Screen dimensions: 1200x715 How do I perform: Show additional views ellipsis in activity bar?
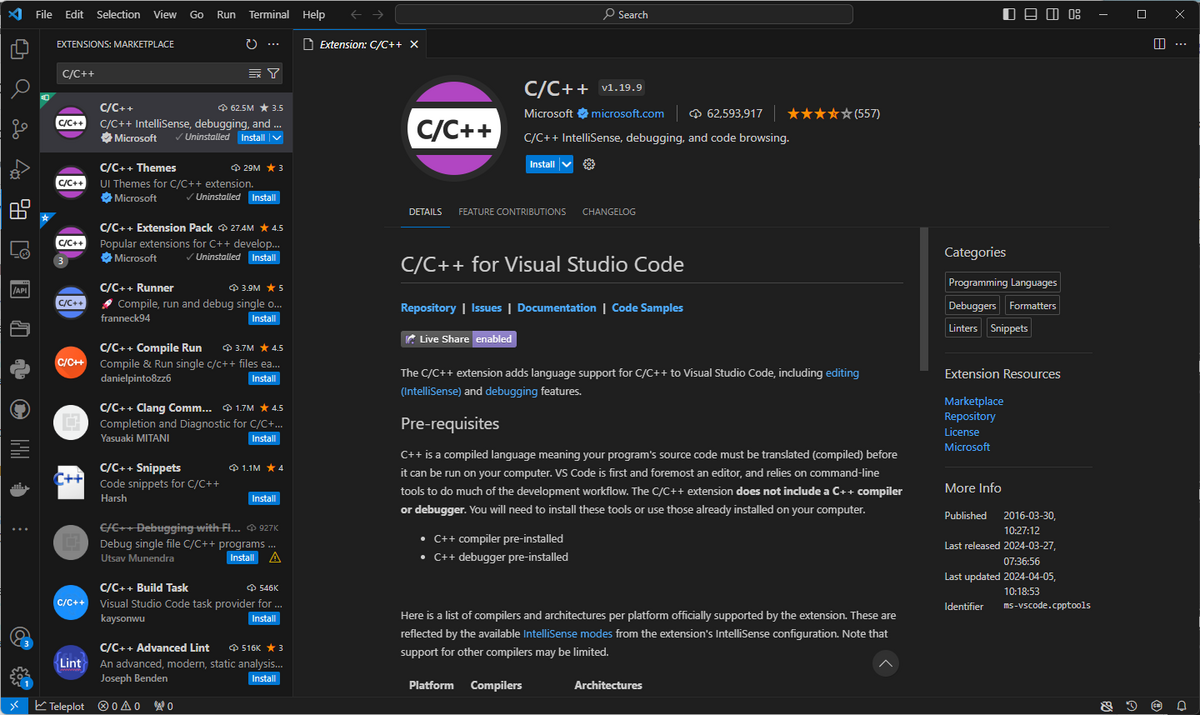click(20, 529)
